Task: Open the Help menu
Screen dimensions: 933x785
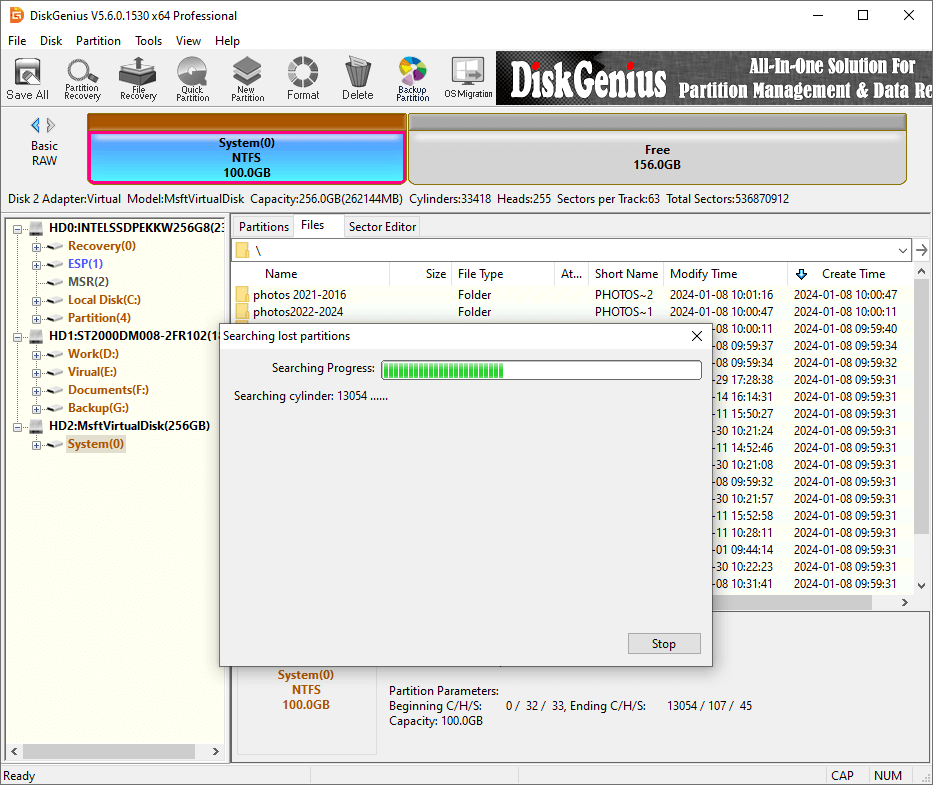Action: coord(227,40)
